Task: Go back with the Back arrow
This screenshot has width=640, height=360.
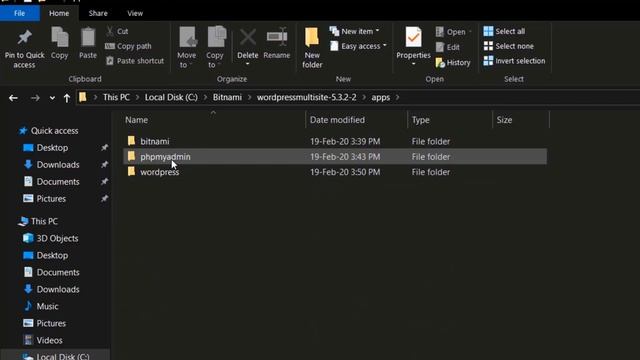Action: [13, 98]
